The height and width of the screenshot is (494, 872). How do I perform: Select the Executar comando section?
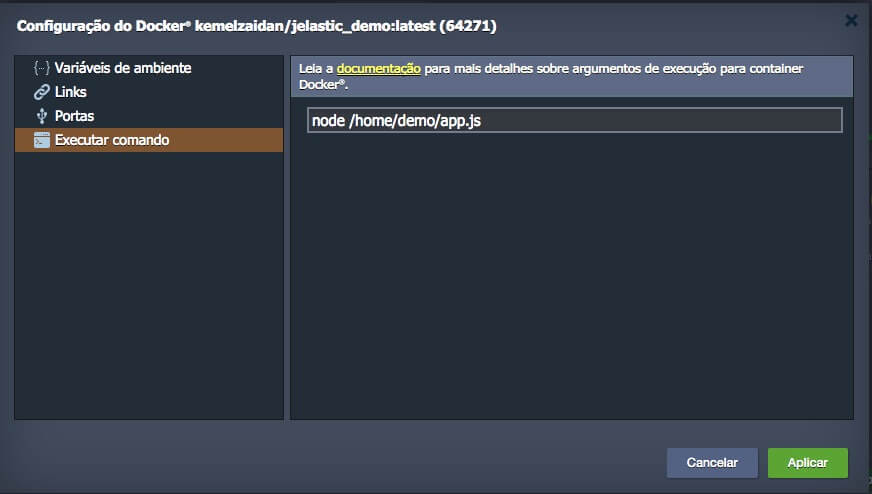(149, 140)
